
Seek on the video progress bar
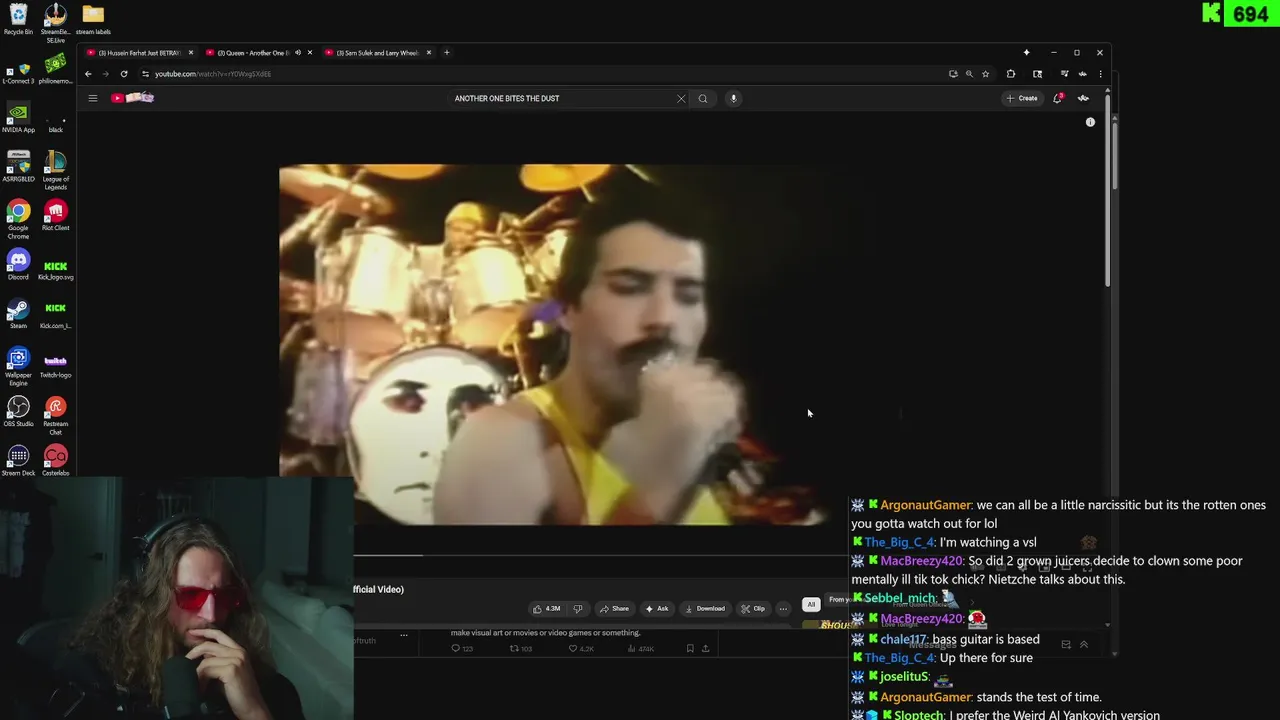click(x=600, y=554)
